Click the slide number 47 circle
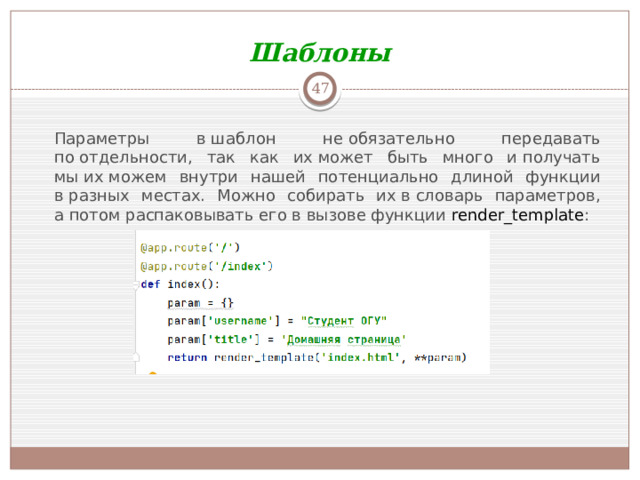Viewport: 640px width, 480px height. point(320,88)
